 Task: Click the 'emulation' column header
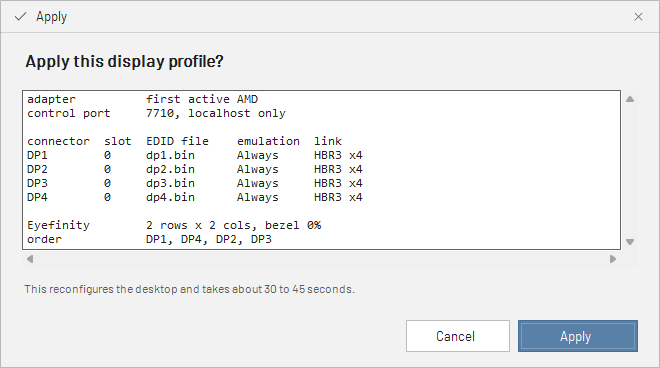click(268, 141)
